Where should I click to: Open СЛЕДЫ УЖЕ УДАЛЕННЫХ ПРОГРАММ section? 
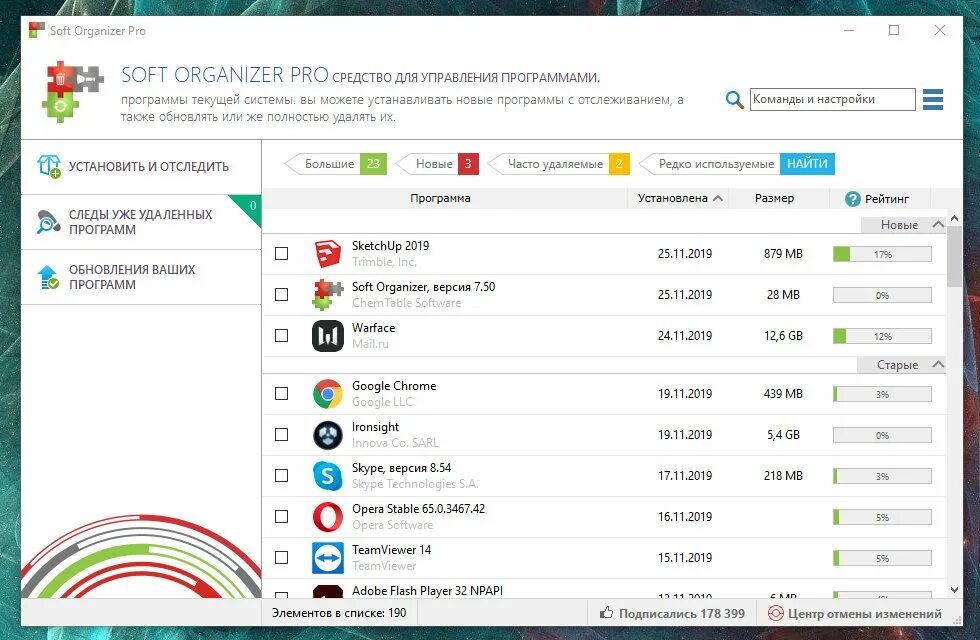click(x=141, y=222)
